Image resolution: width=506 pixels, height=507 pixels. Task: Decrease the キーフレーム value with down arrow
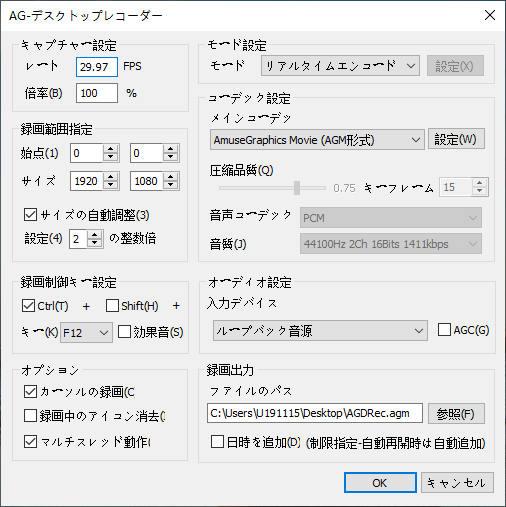coord(479,191)
